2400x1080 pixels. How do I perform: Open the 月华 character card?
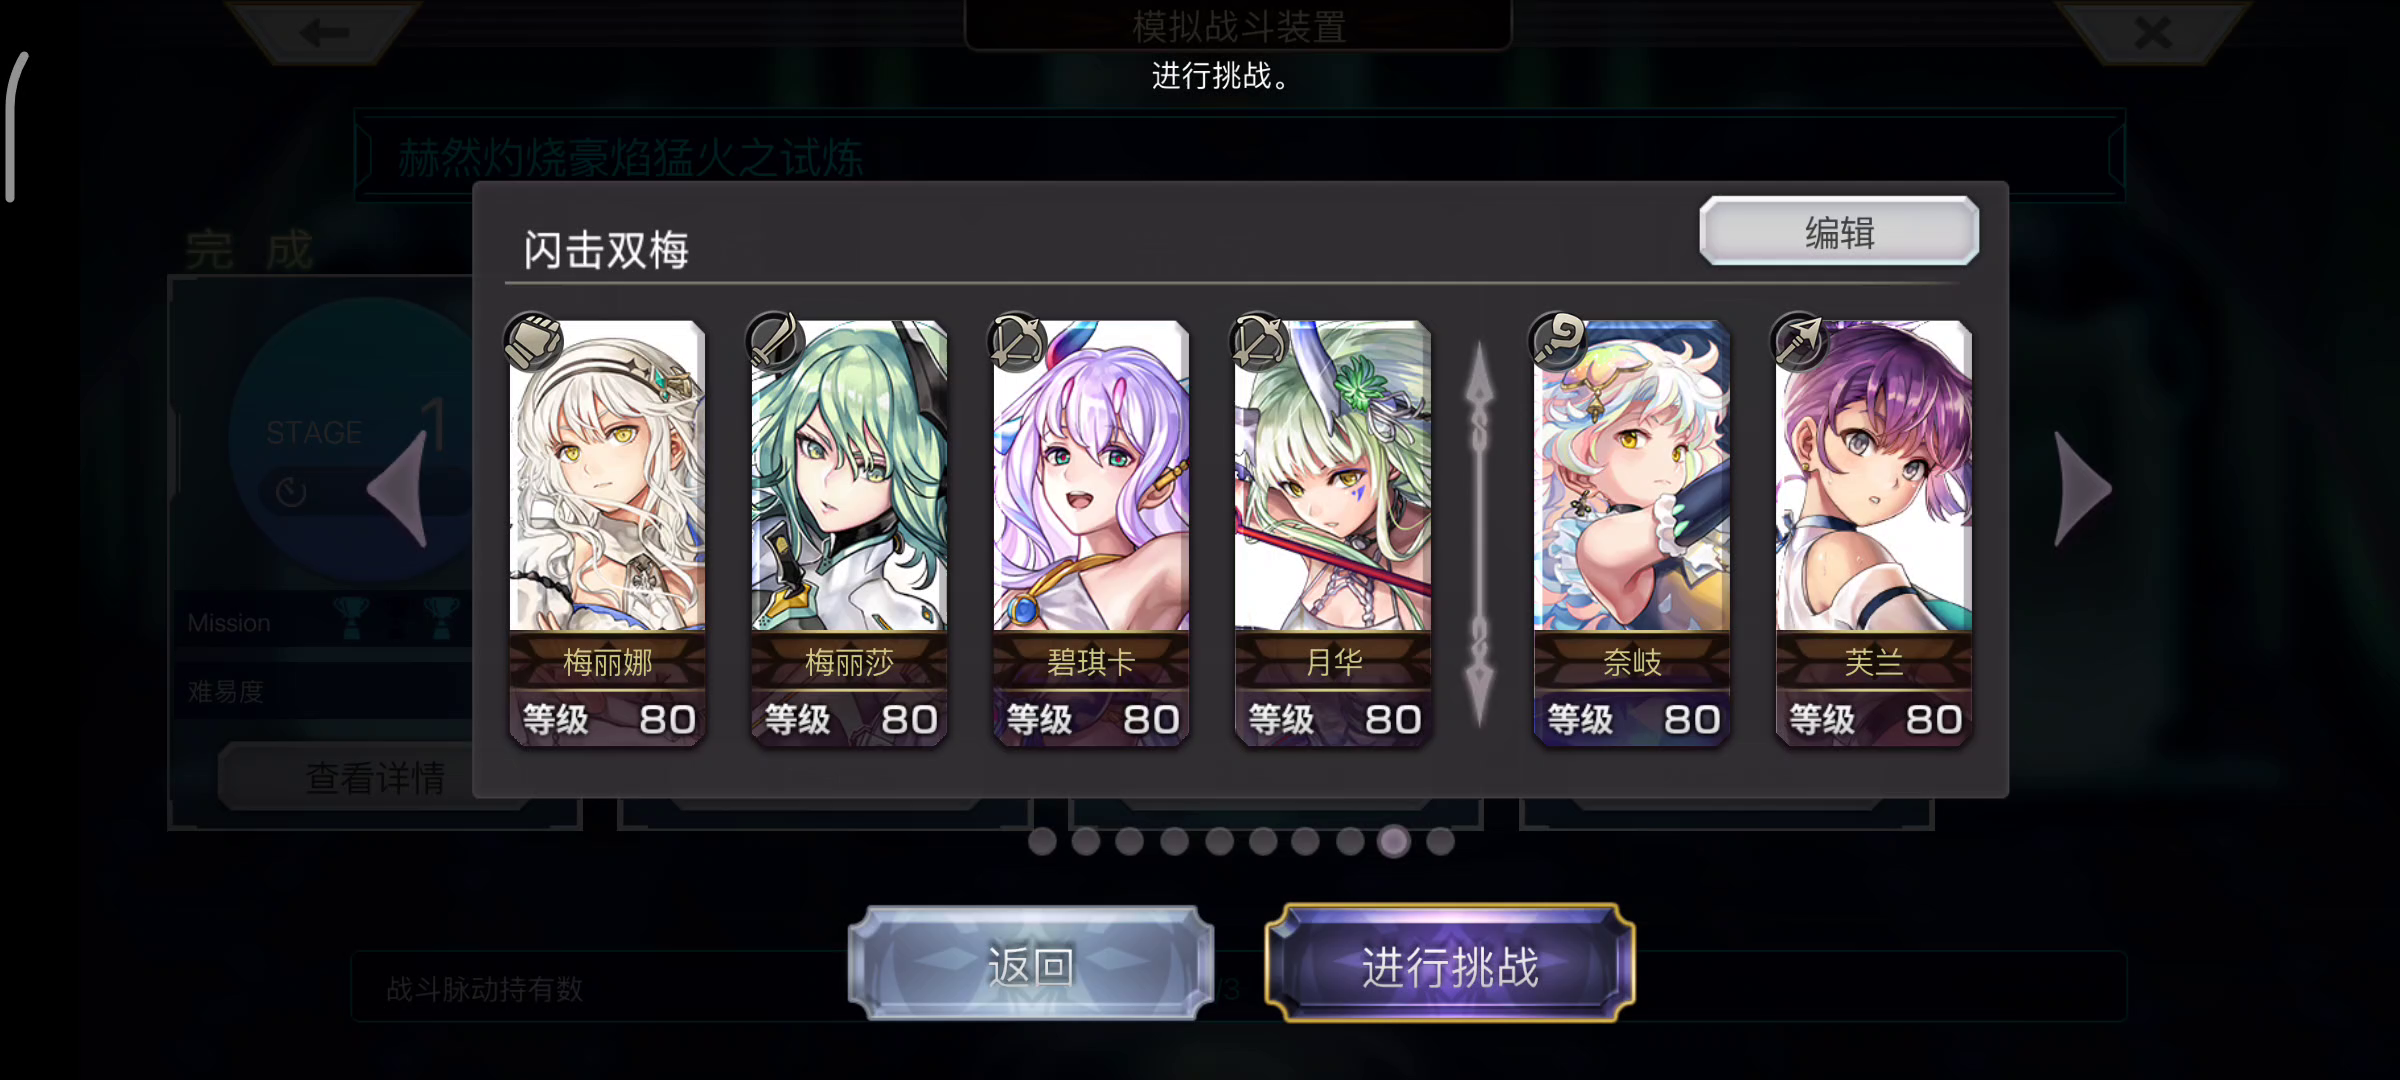[x=1333, y=533]
